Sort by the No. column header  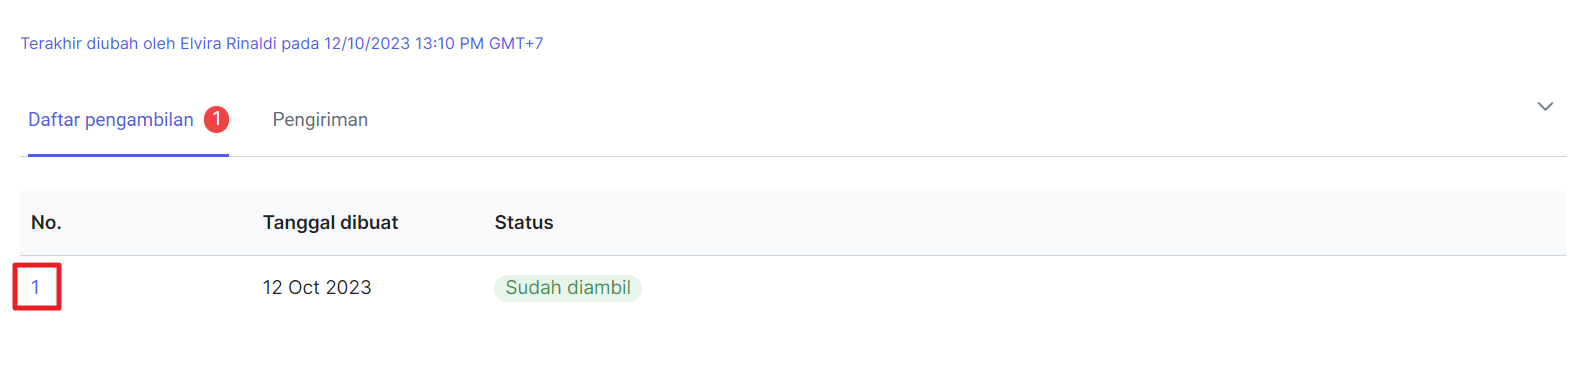[46, 222]
